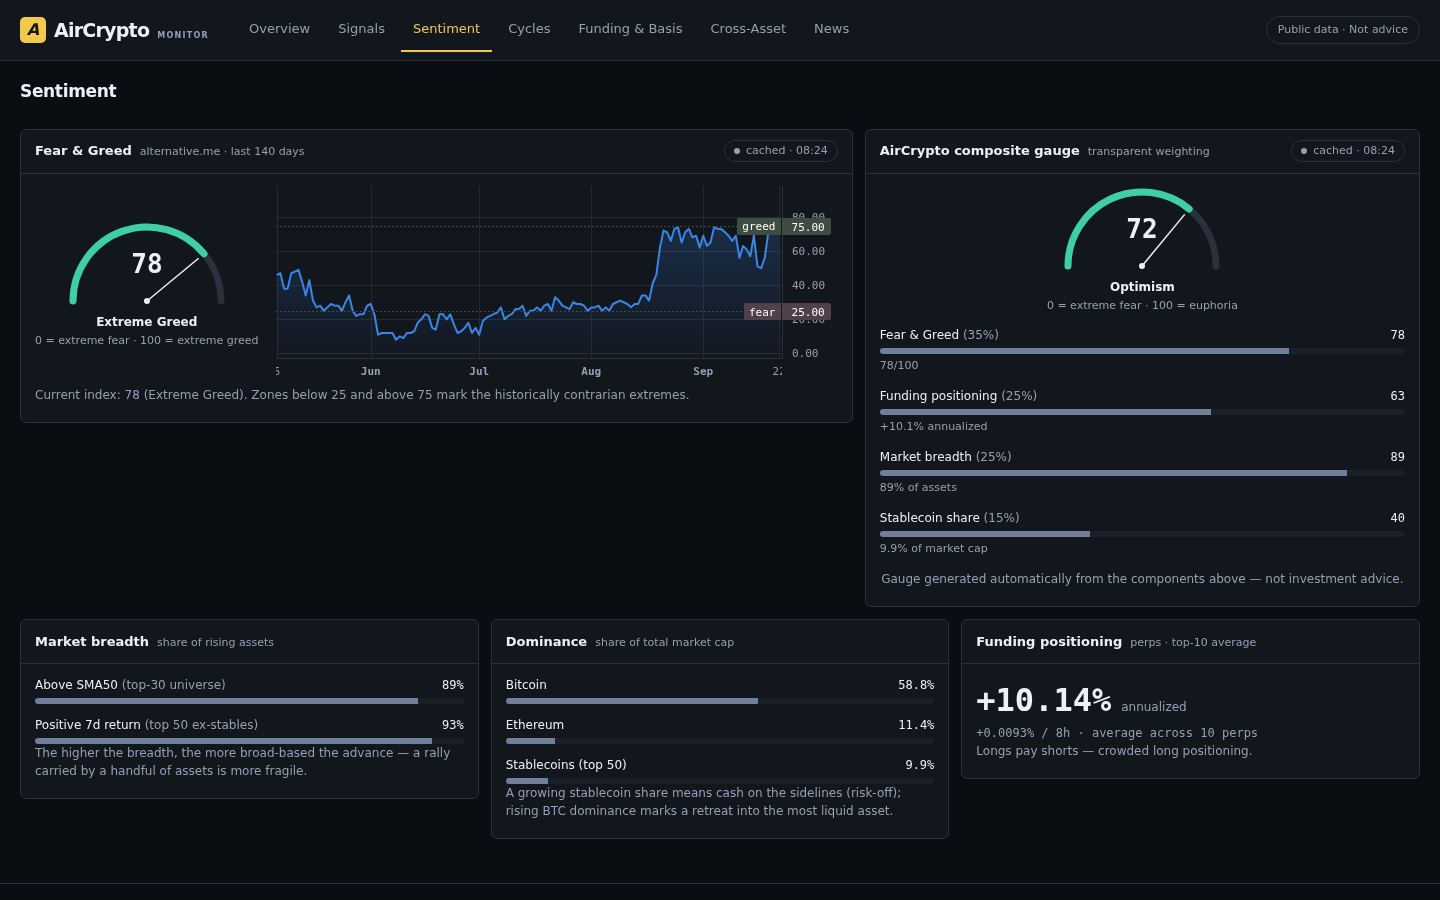The image size is (1440, 900).
Task: Click the "Public data · Not advice" badge
Action: click(1342, 29)
